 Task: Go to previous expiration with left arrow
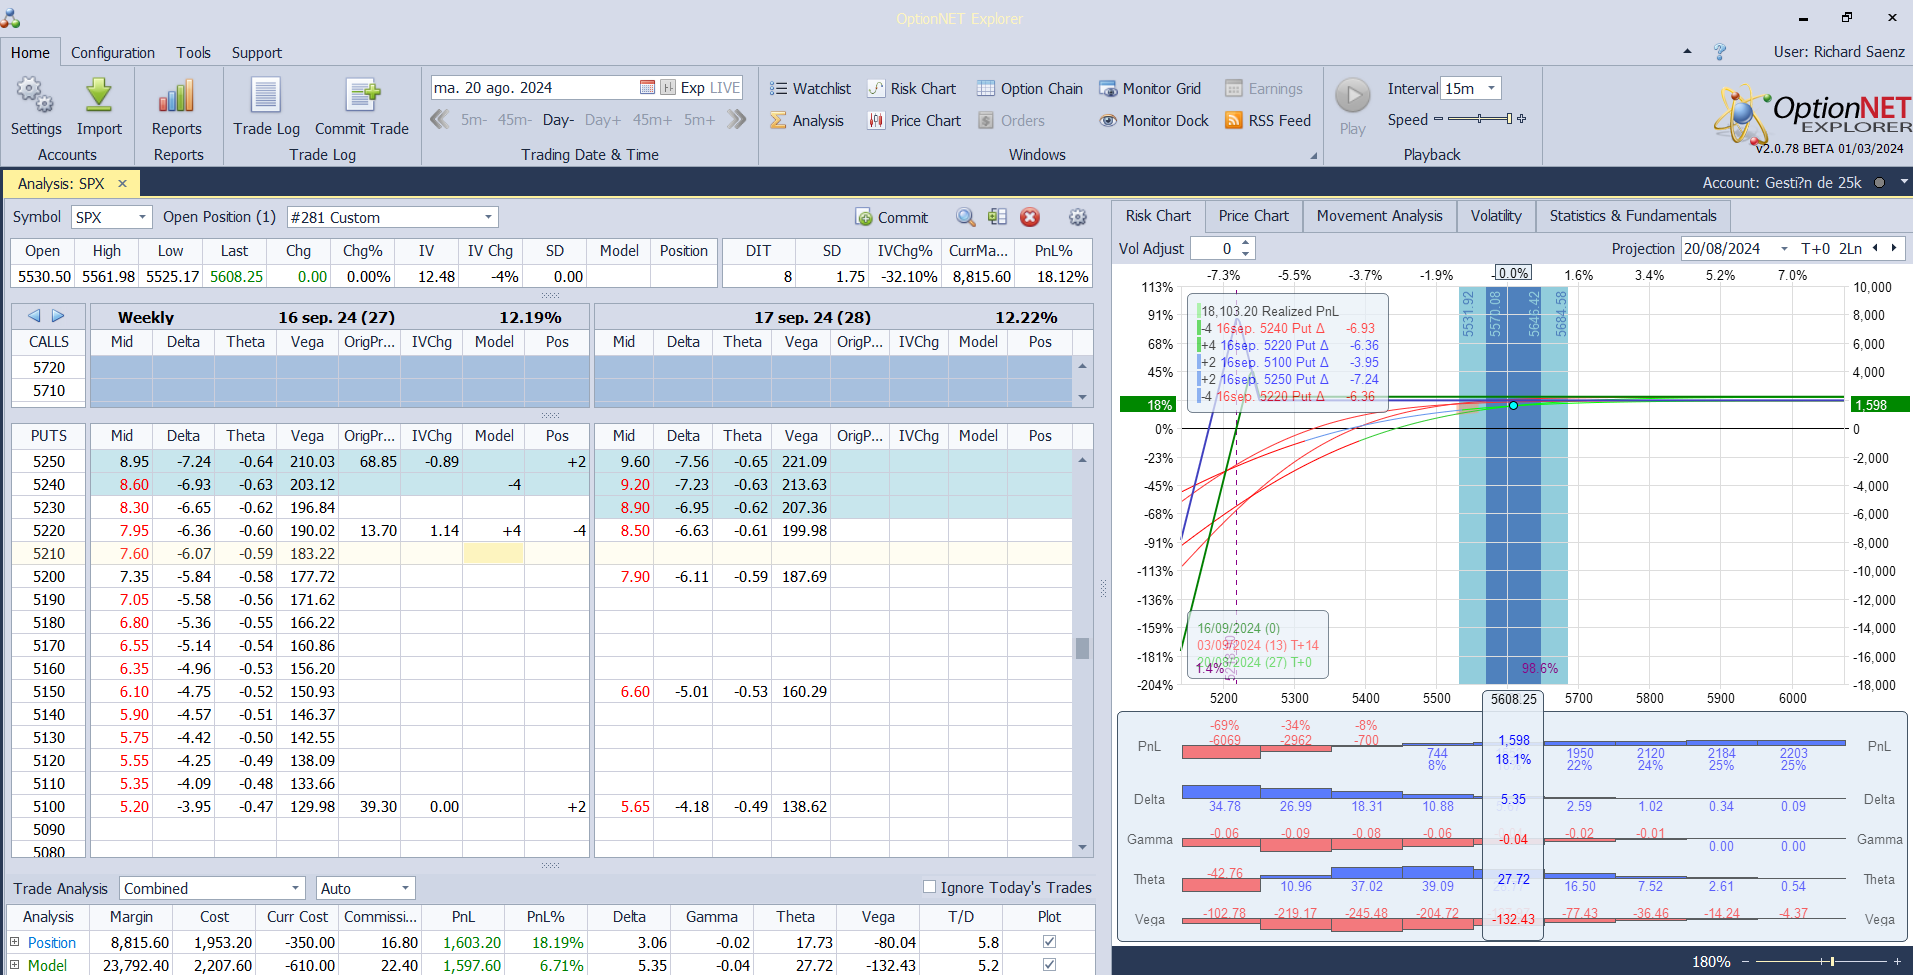click(34, 316)
